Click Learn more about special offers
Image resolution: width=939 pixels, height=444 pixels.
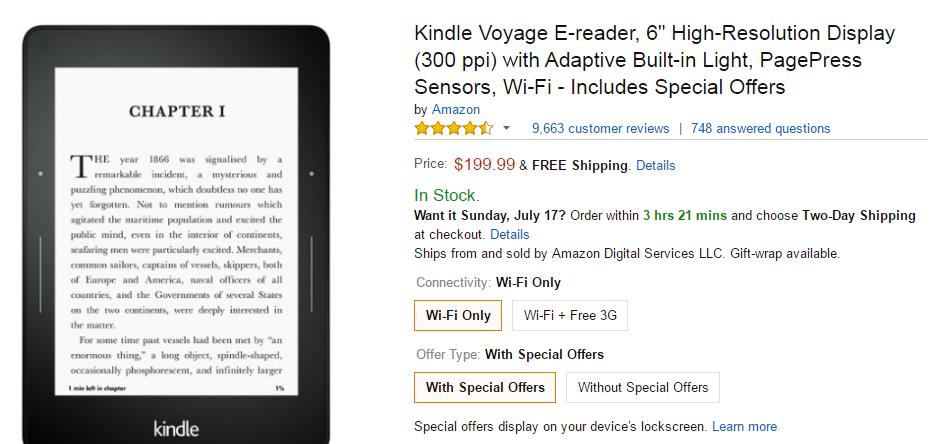pos(744,426)
